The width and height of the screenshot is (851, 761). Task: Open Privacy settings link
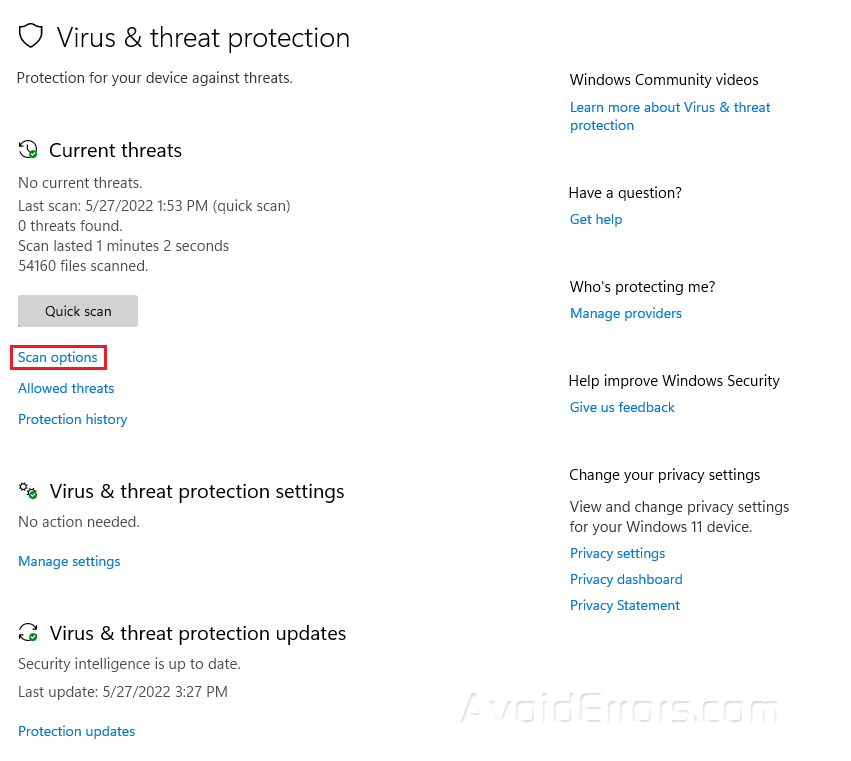tap(617, 553)
